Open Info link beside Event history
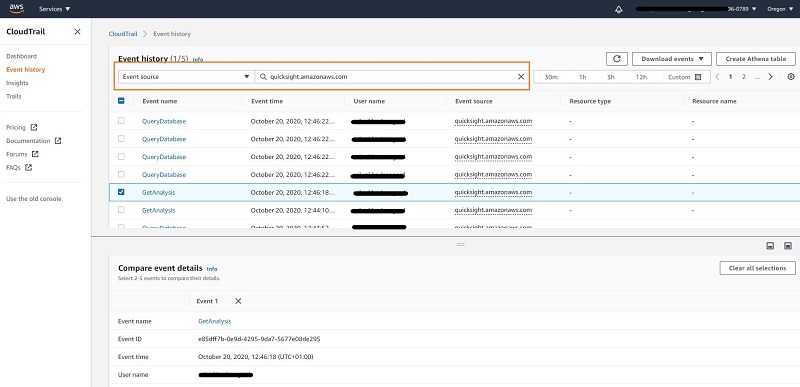This screenshot has width=800, height=387. click(197, 60)
